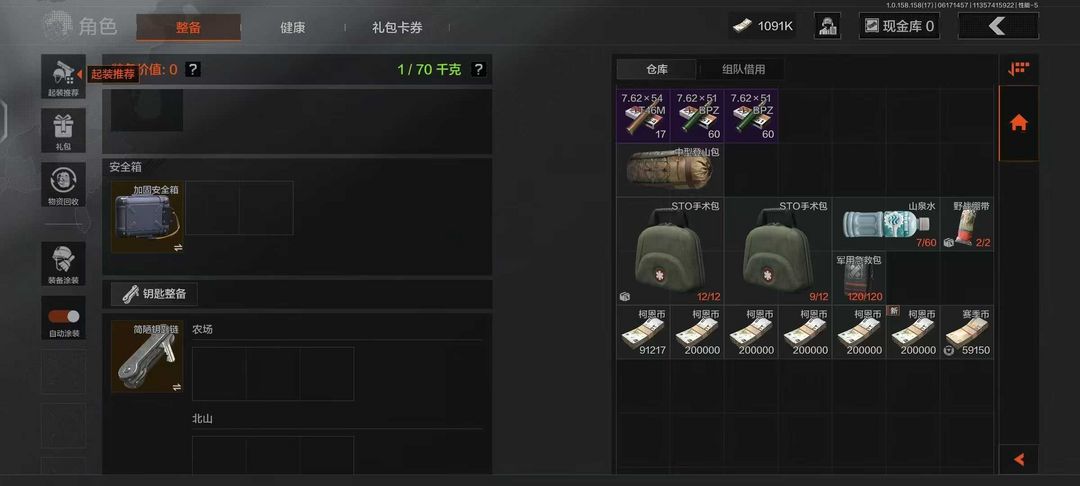This screenshot has height=486, width=1080.
Task: Open the 物资回收 recycle icon
Action: tap(63, 184)
